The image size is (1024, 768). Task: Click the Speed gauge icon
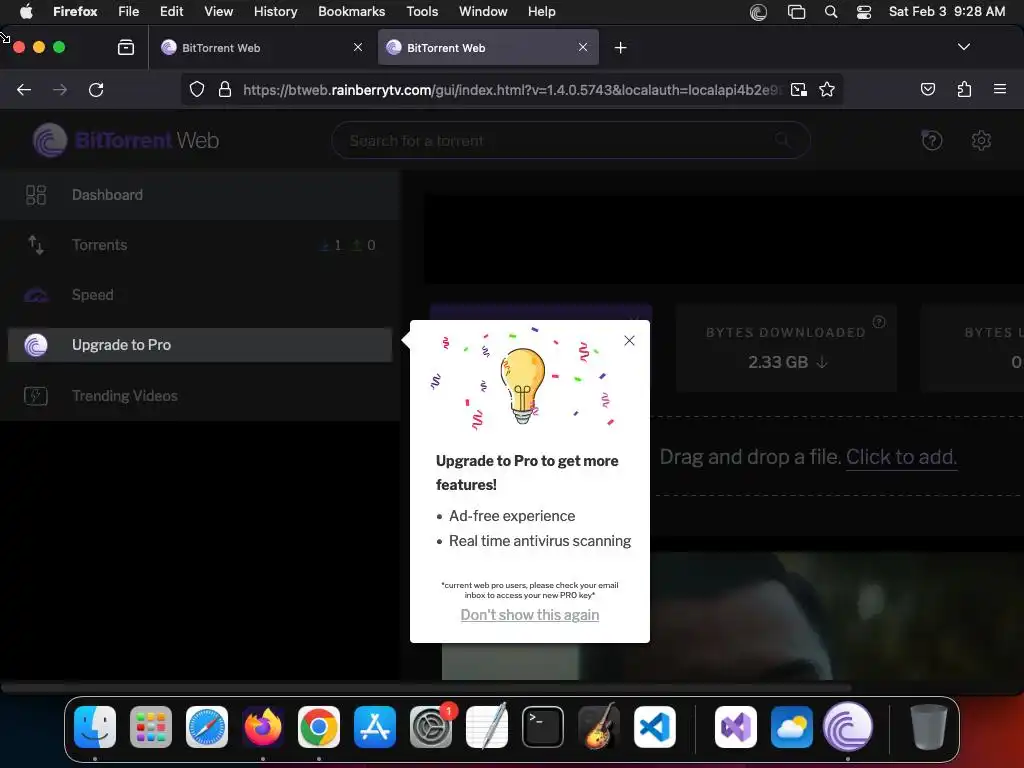pyautogui.click(x=36, y=295)
